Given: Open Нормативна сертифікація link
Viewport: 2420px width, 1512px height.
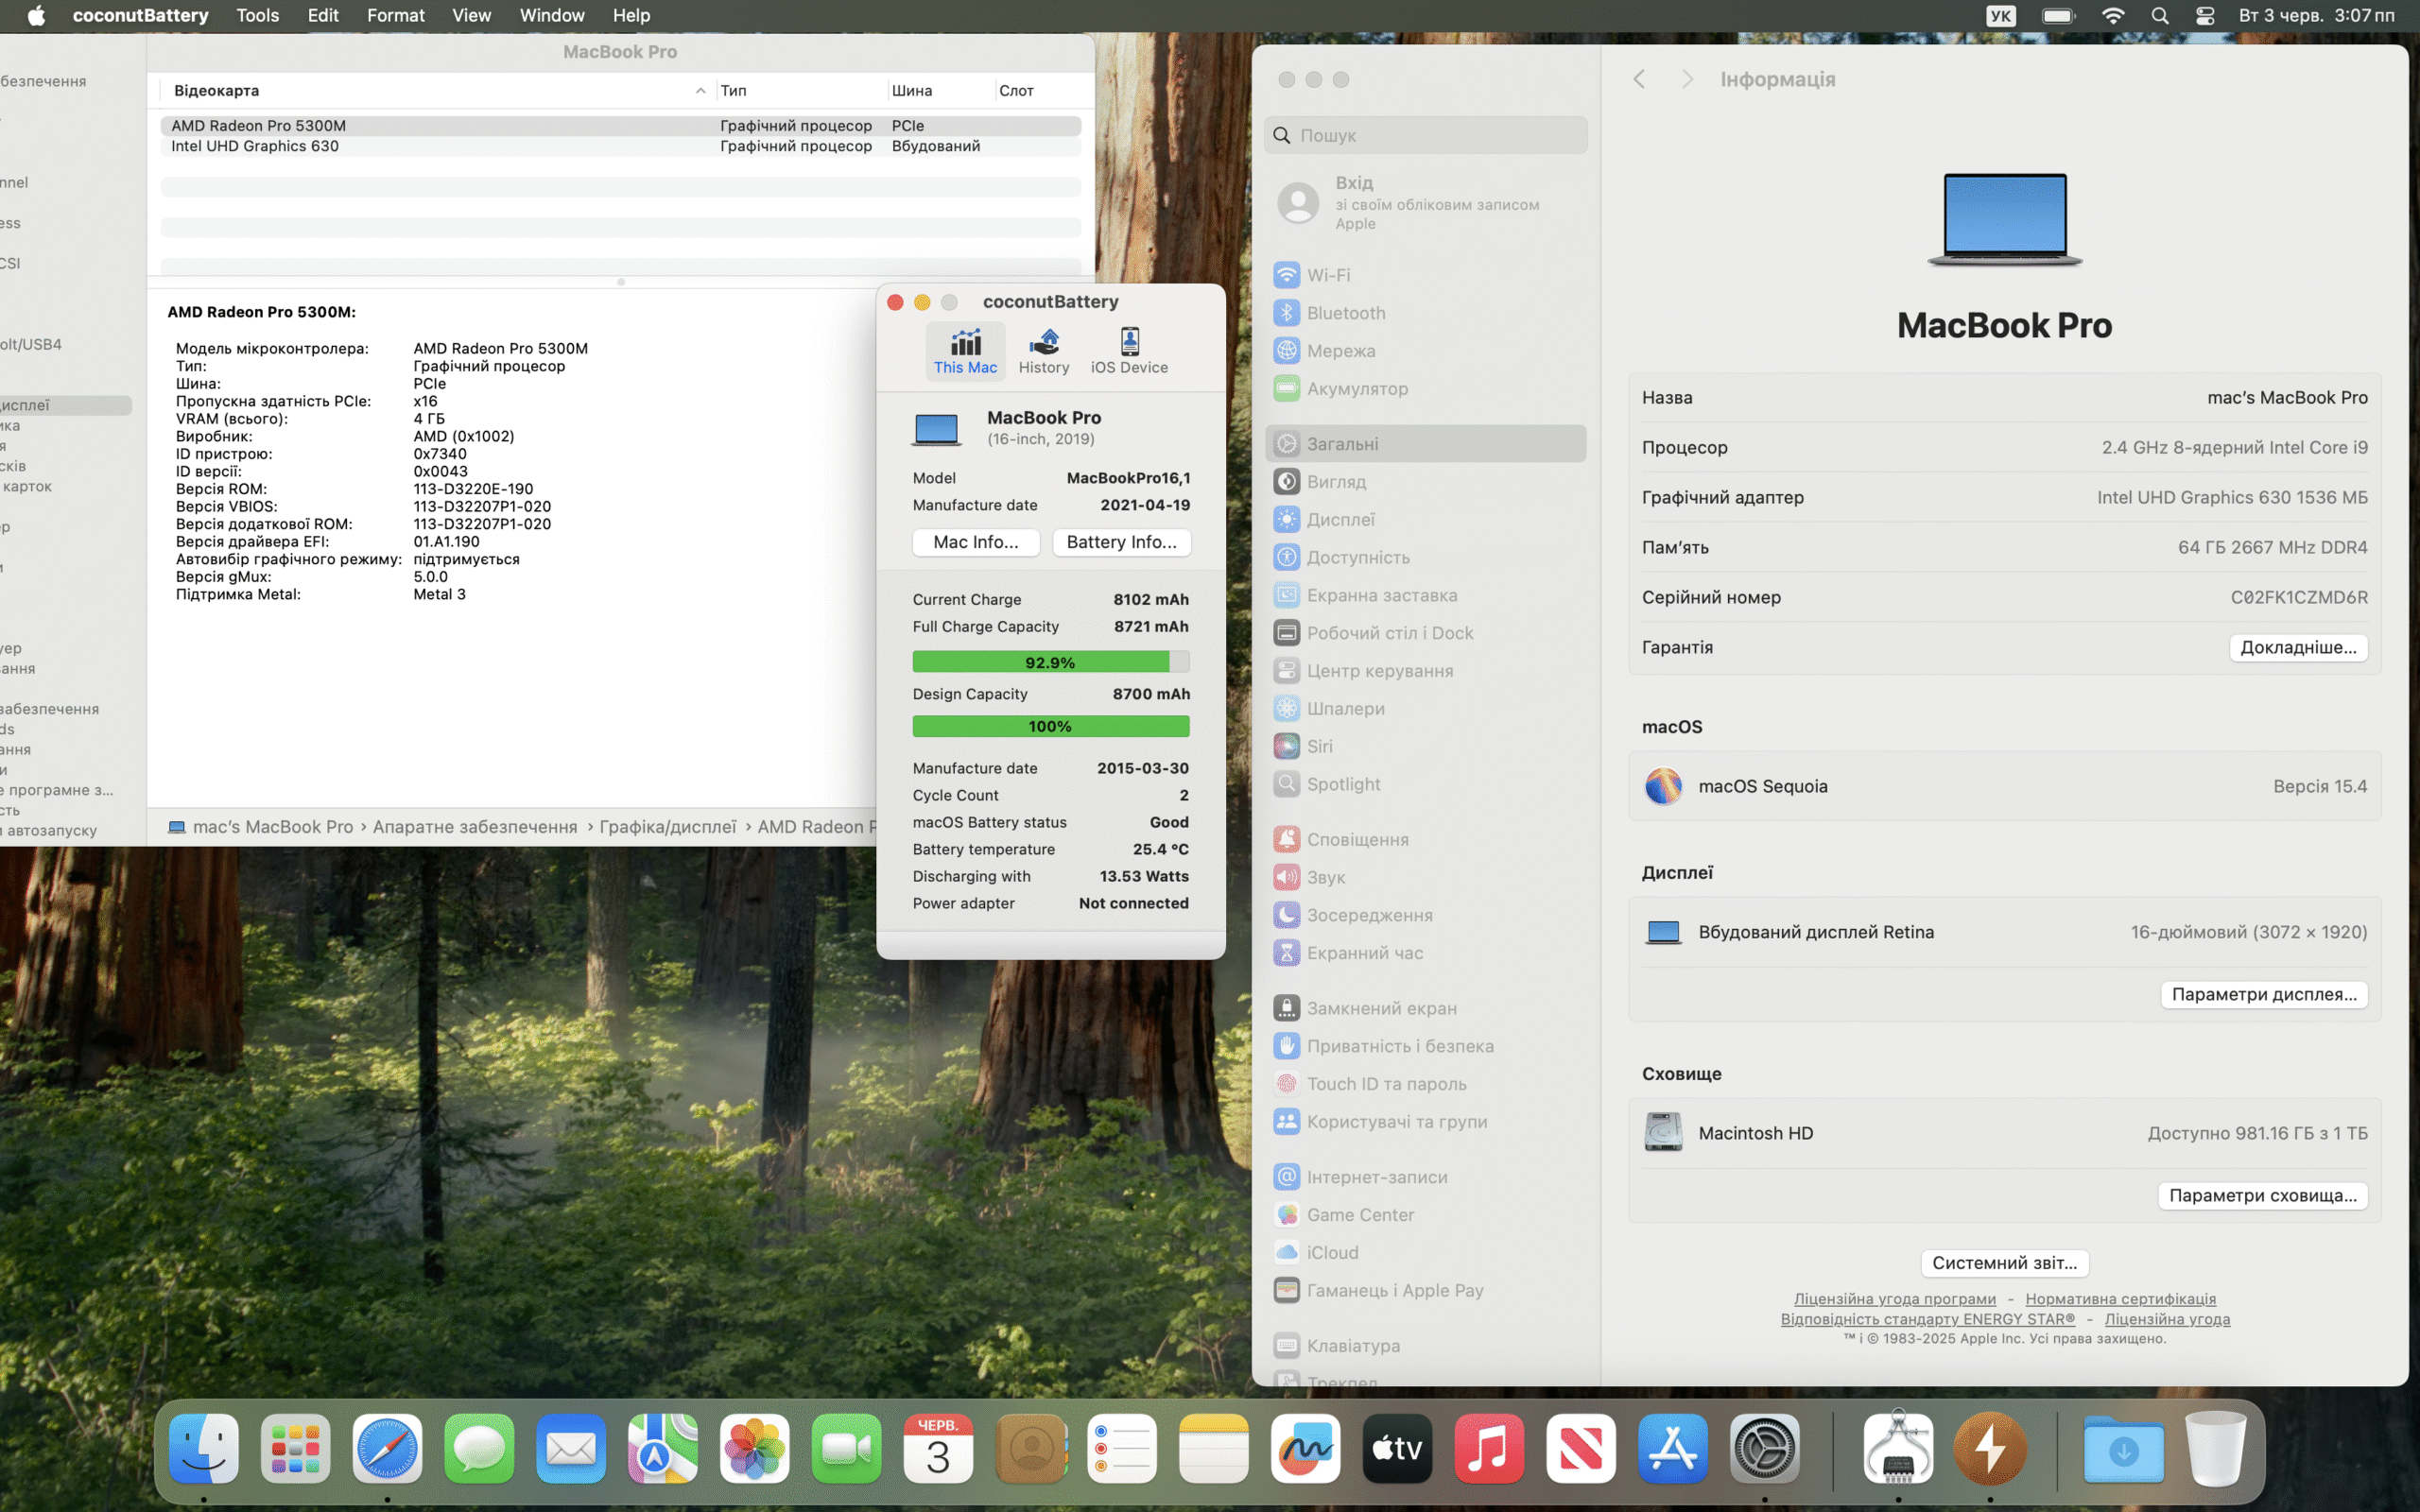Looking at the screenshot, I should pyautogui.click(x=2120, y=1299).
